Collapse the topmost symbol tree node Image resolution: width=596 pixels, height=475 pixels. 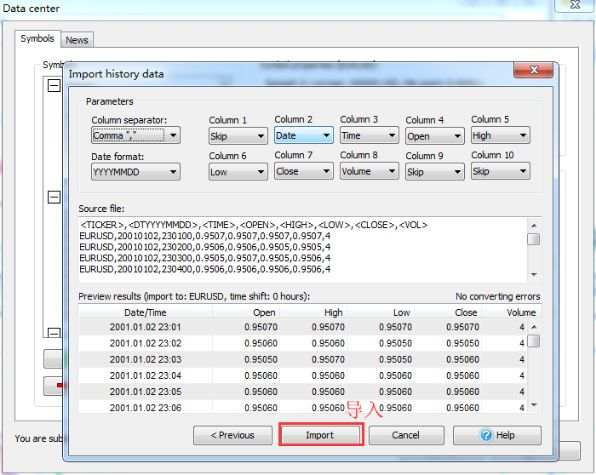click(54, 85)
